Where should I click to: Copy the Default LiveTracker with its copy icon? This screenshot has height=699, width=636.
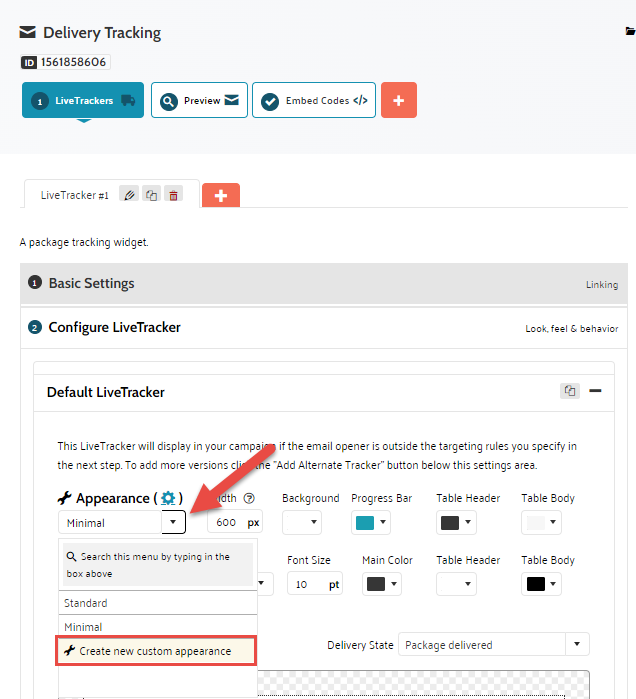coord(570,391)
